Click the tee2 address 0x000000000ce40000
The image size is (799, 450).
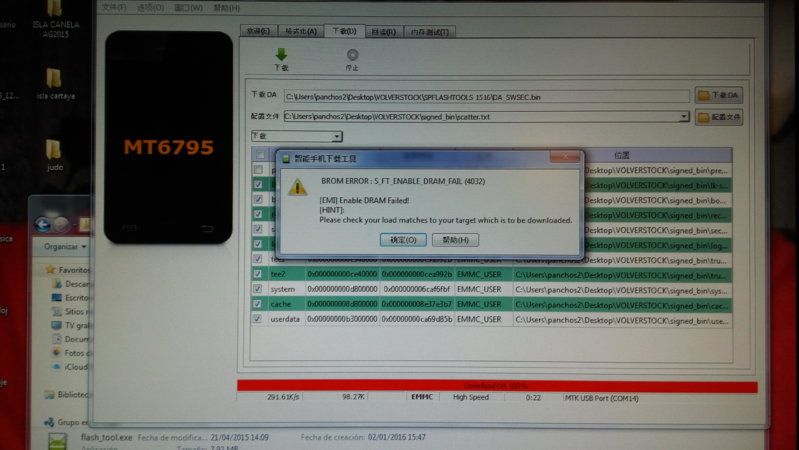coord(342,274)
